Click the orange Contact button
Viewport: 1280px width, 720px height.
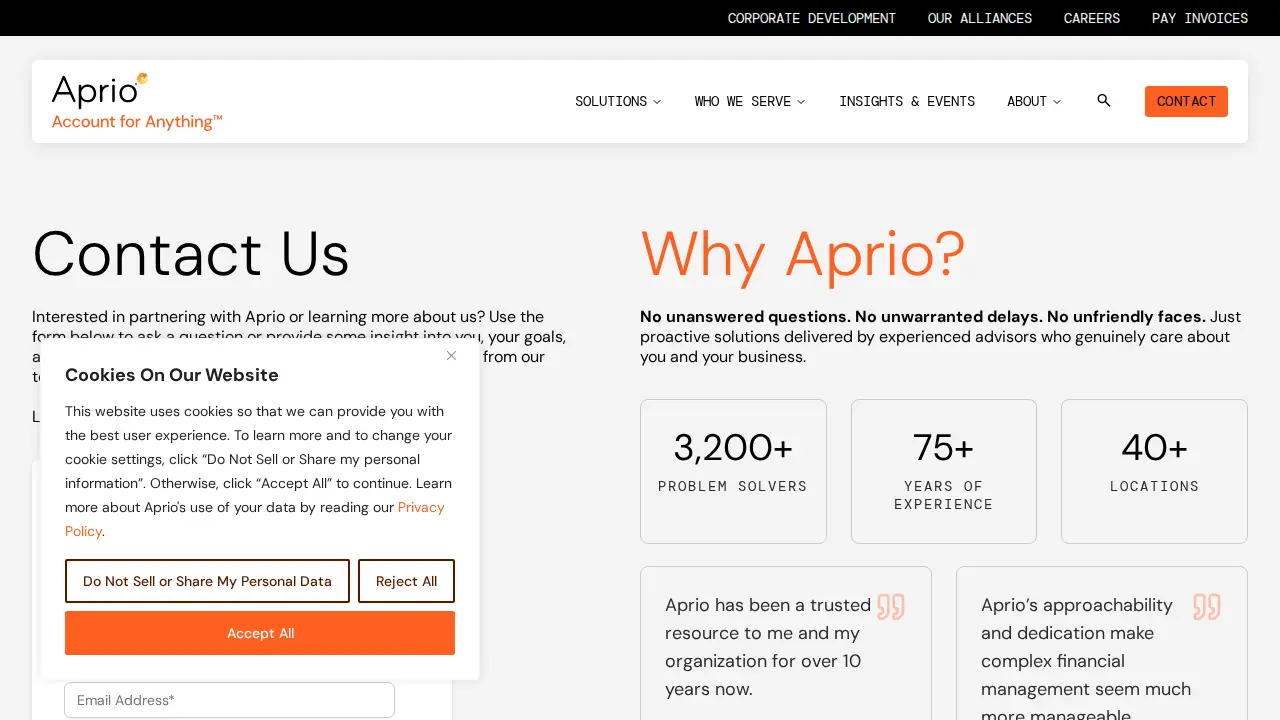1186,101
